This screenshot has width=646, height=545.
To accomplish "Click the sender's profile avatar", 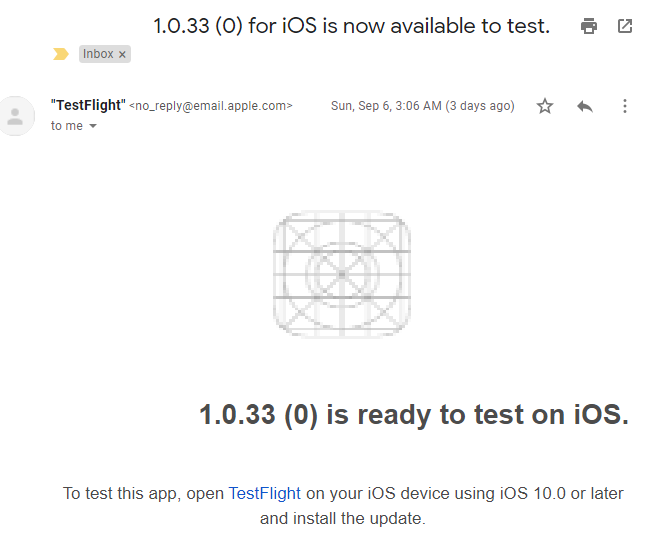I will click(x=16, y=116).
